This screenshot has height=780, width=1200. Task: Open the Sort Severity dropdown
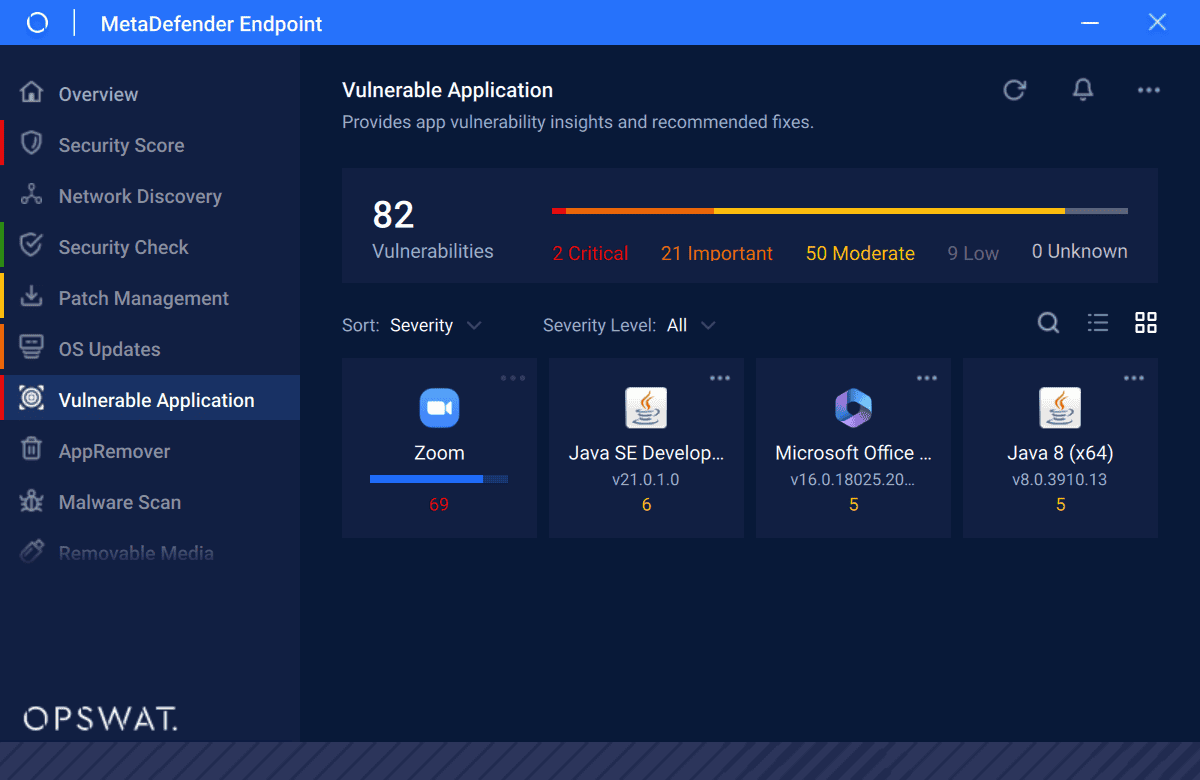click(x=436, y=325)
